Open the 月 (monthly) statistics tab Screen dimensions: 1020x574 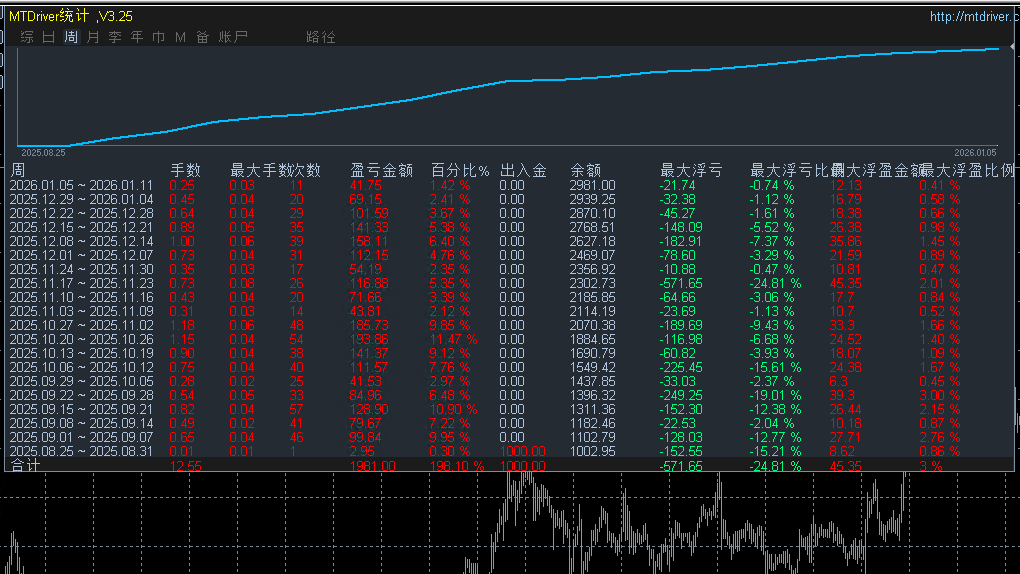93,37
